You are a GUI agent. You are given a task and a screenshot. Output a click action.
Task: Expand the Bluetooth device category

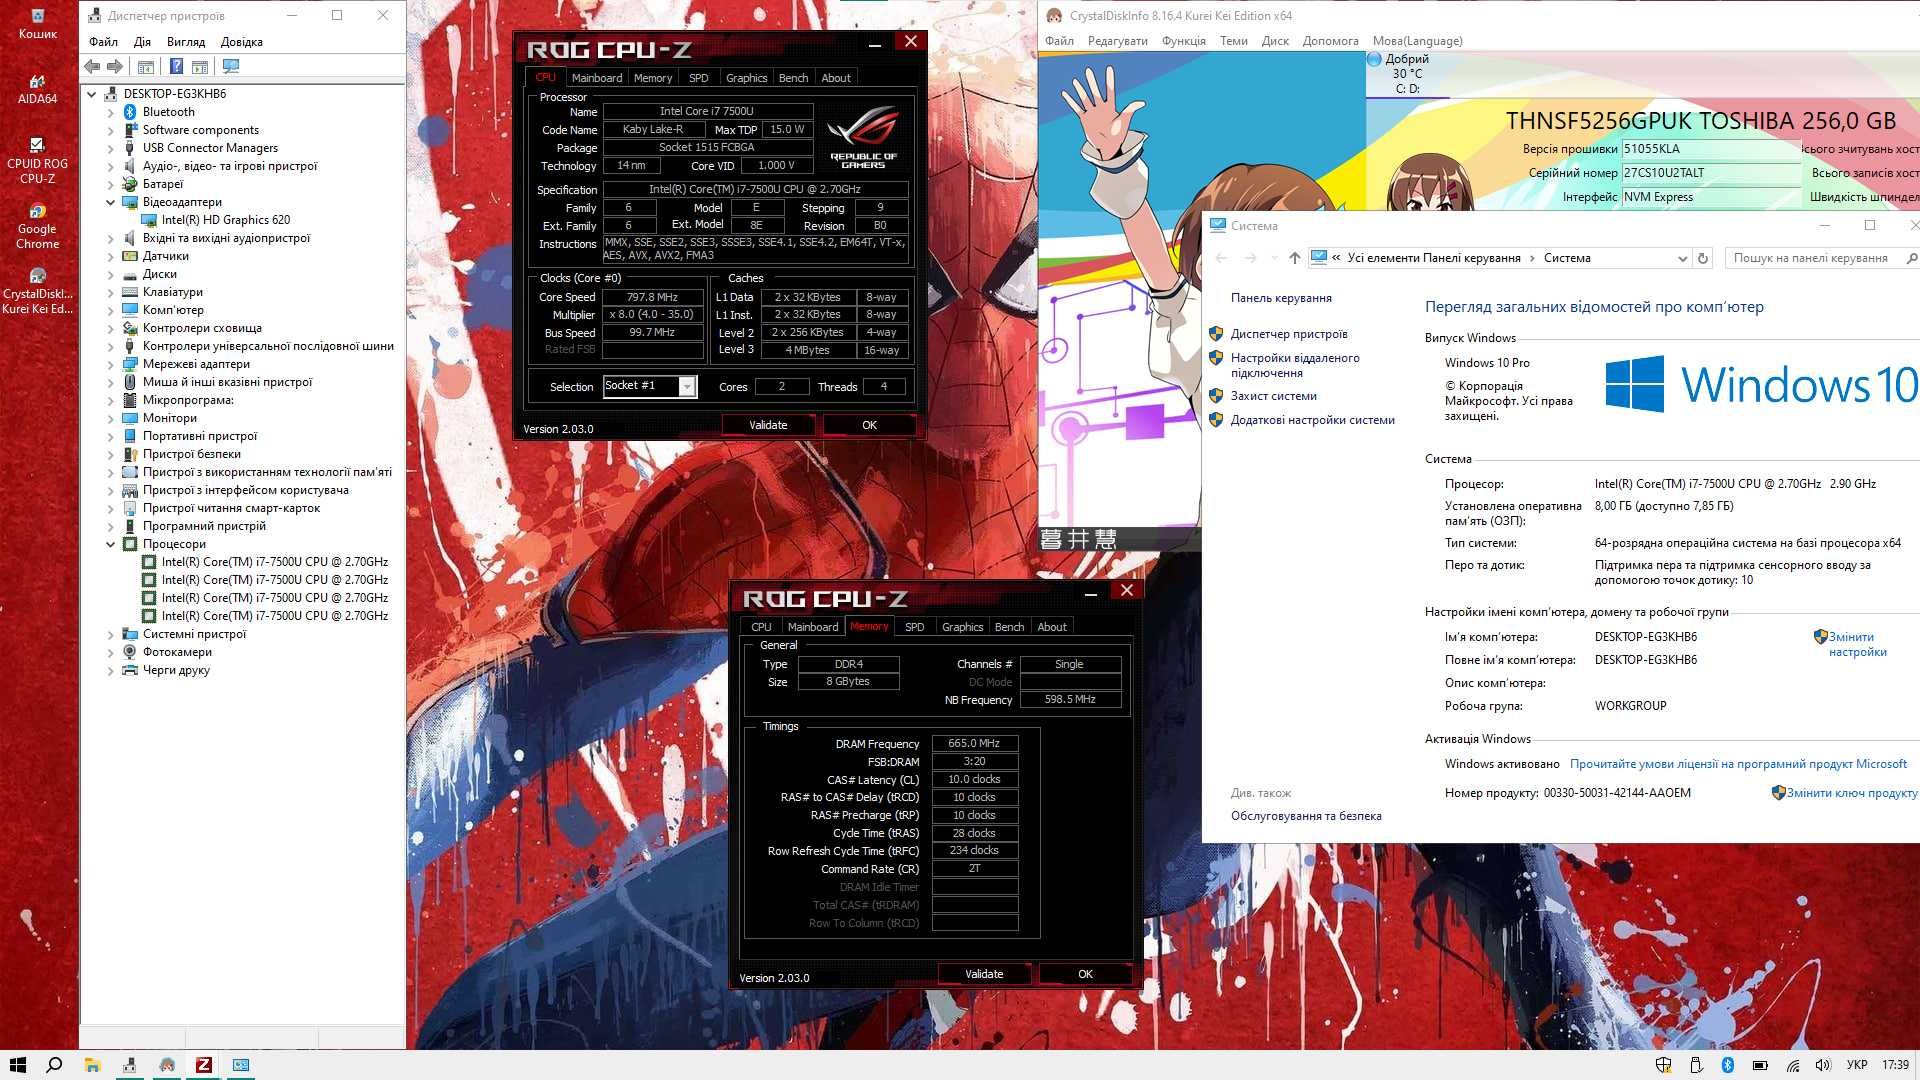click(x=111, y=112)
